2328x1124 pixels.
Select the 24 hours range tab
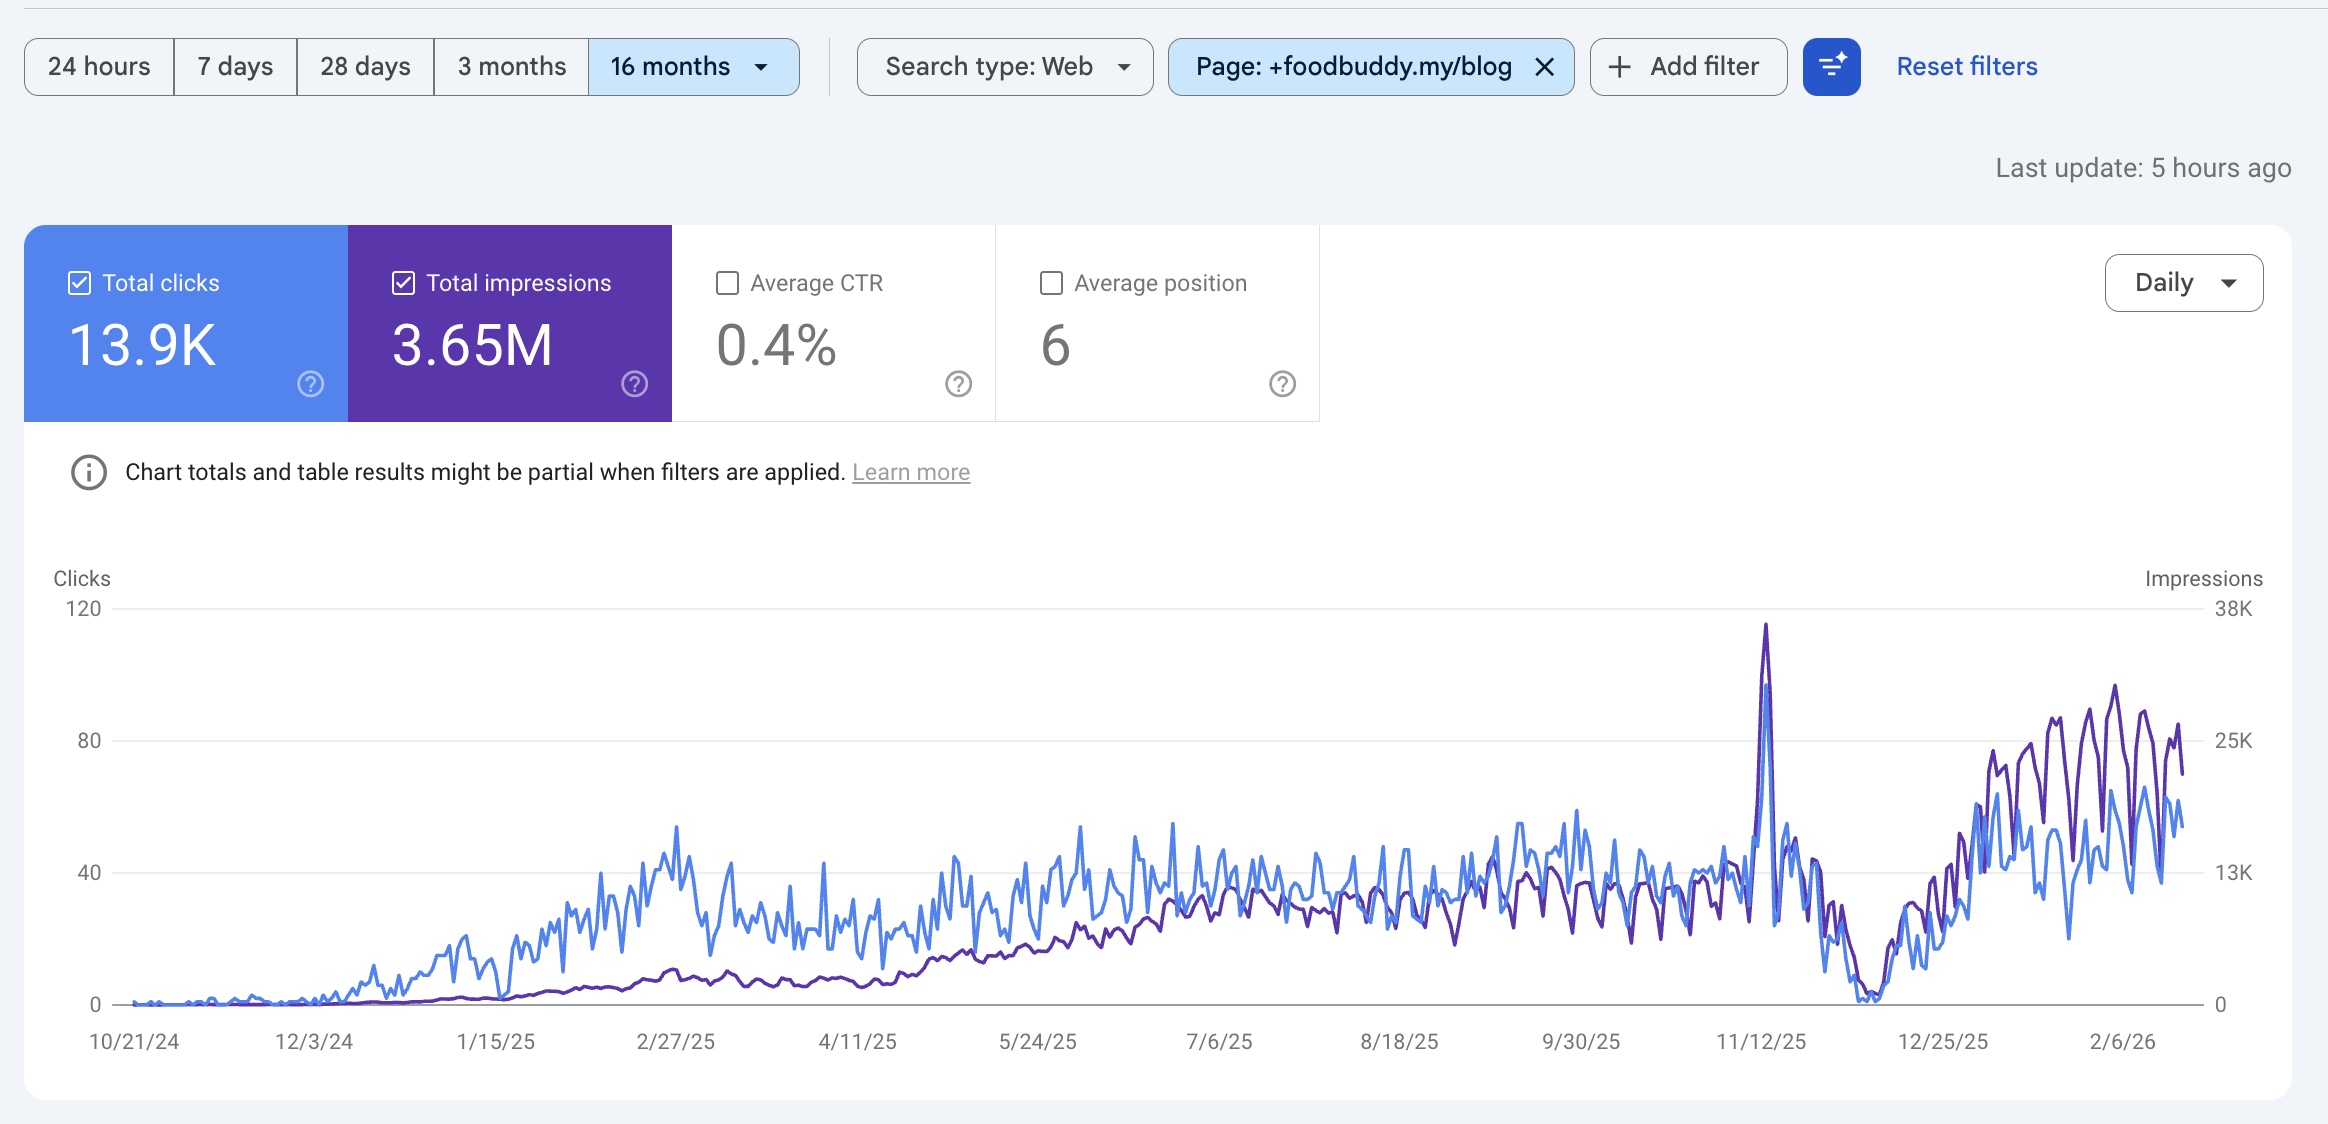(99, 67)
